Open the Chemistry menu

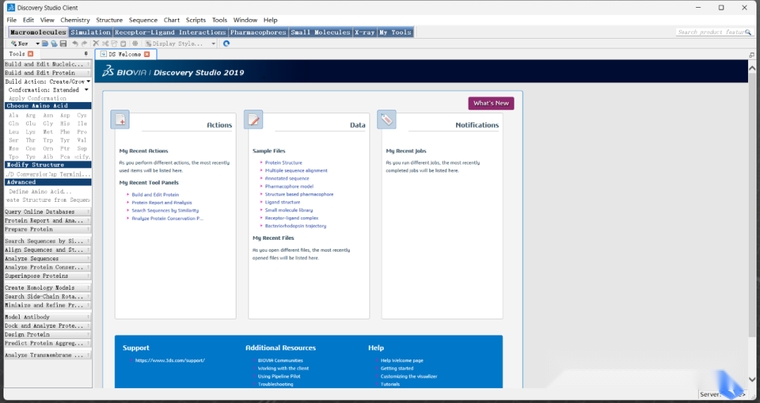pos(75,20)
